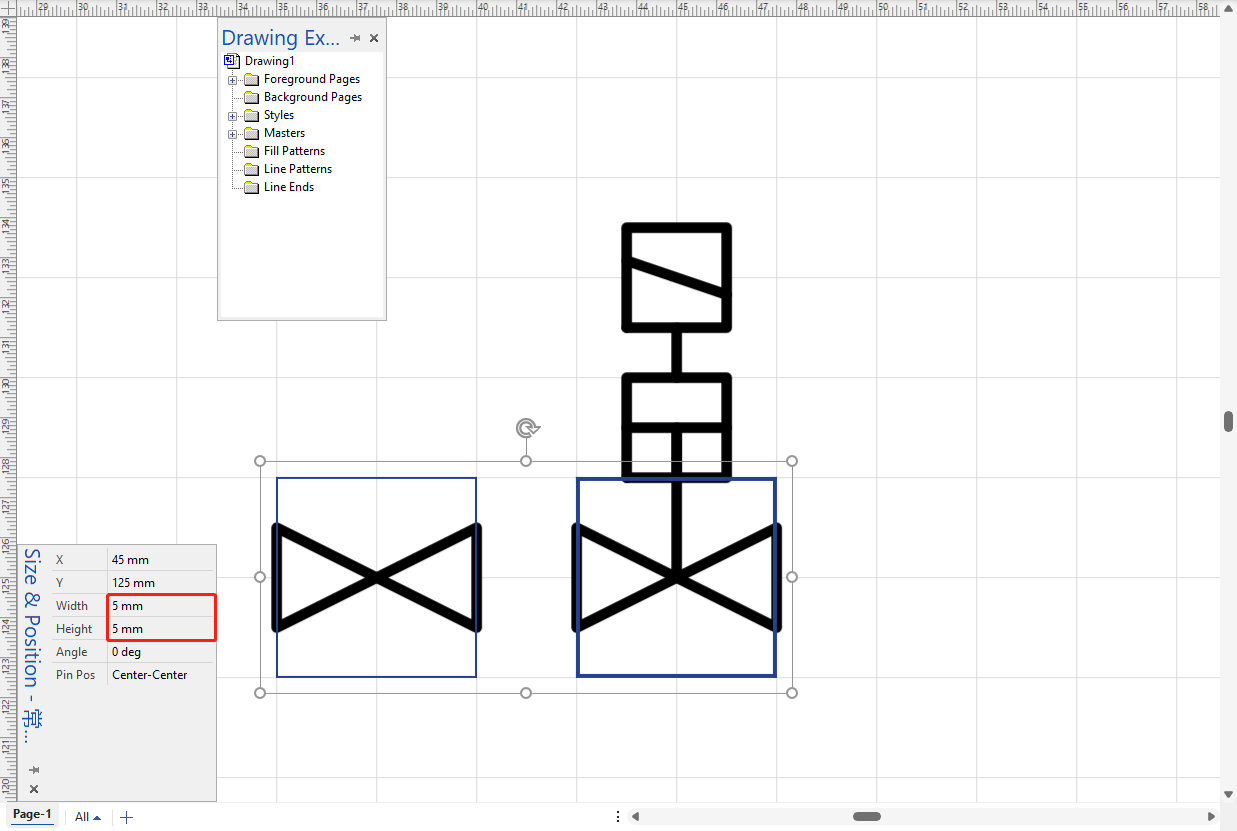Viewport: 1237px width, 831px height.
Task: Click the vertical scrollbar down arrow
Action: pos(1229,793)
